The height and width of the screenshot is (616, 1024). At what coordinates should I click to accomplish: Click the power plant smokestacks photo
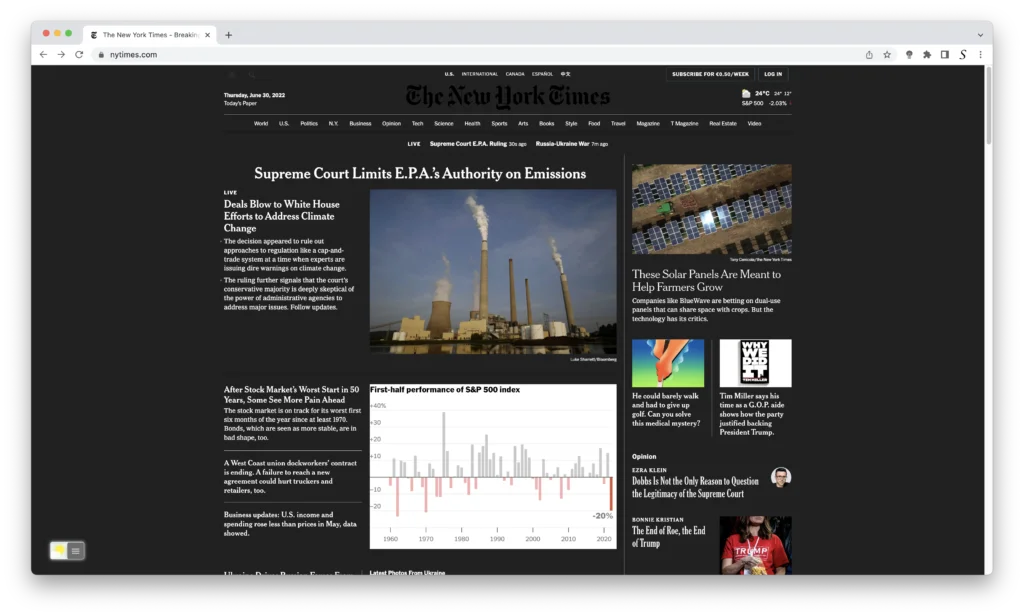[x=493, y=272]
